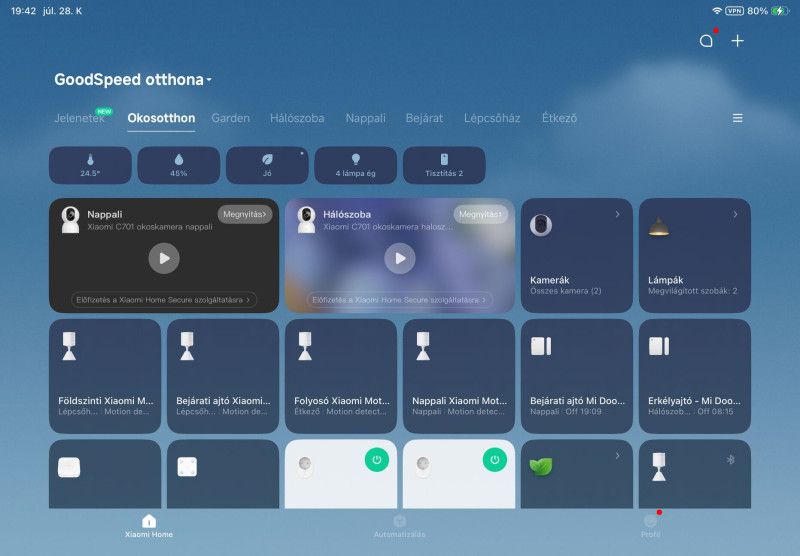Go to Automatizálás bottom tab

click(399, 526)
